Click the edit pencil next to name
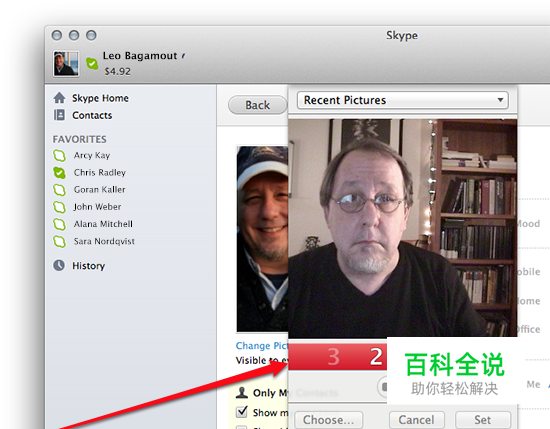Image resolution: width=550 pixels, height=429 pixels. point(183,56)
